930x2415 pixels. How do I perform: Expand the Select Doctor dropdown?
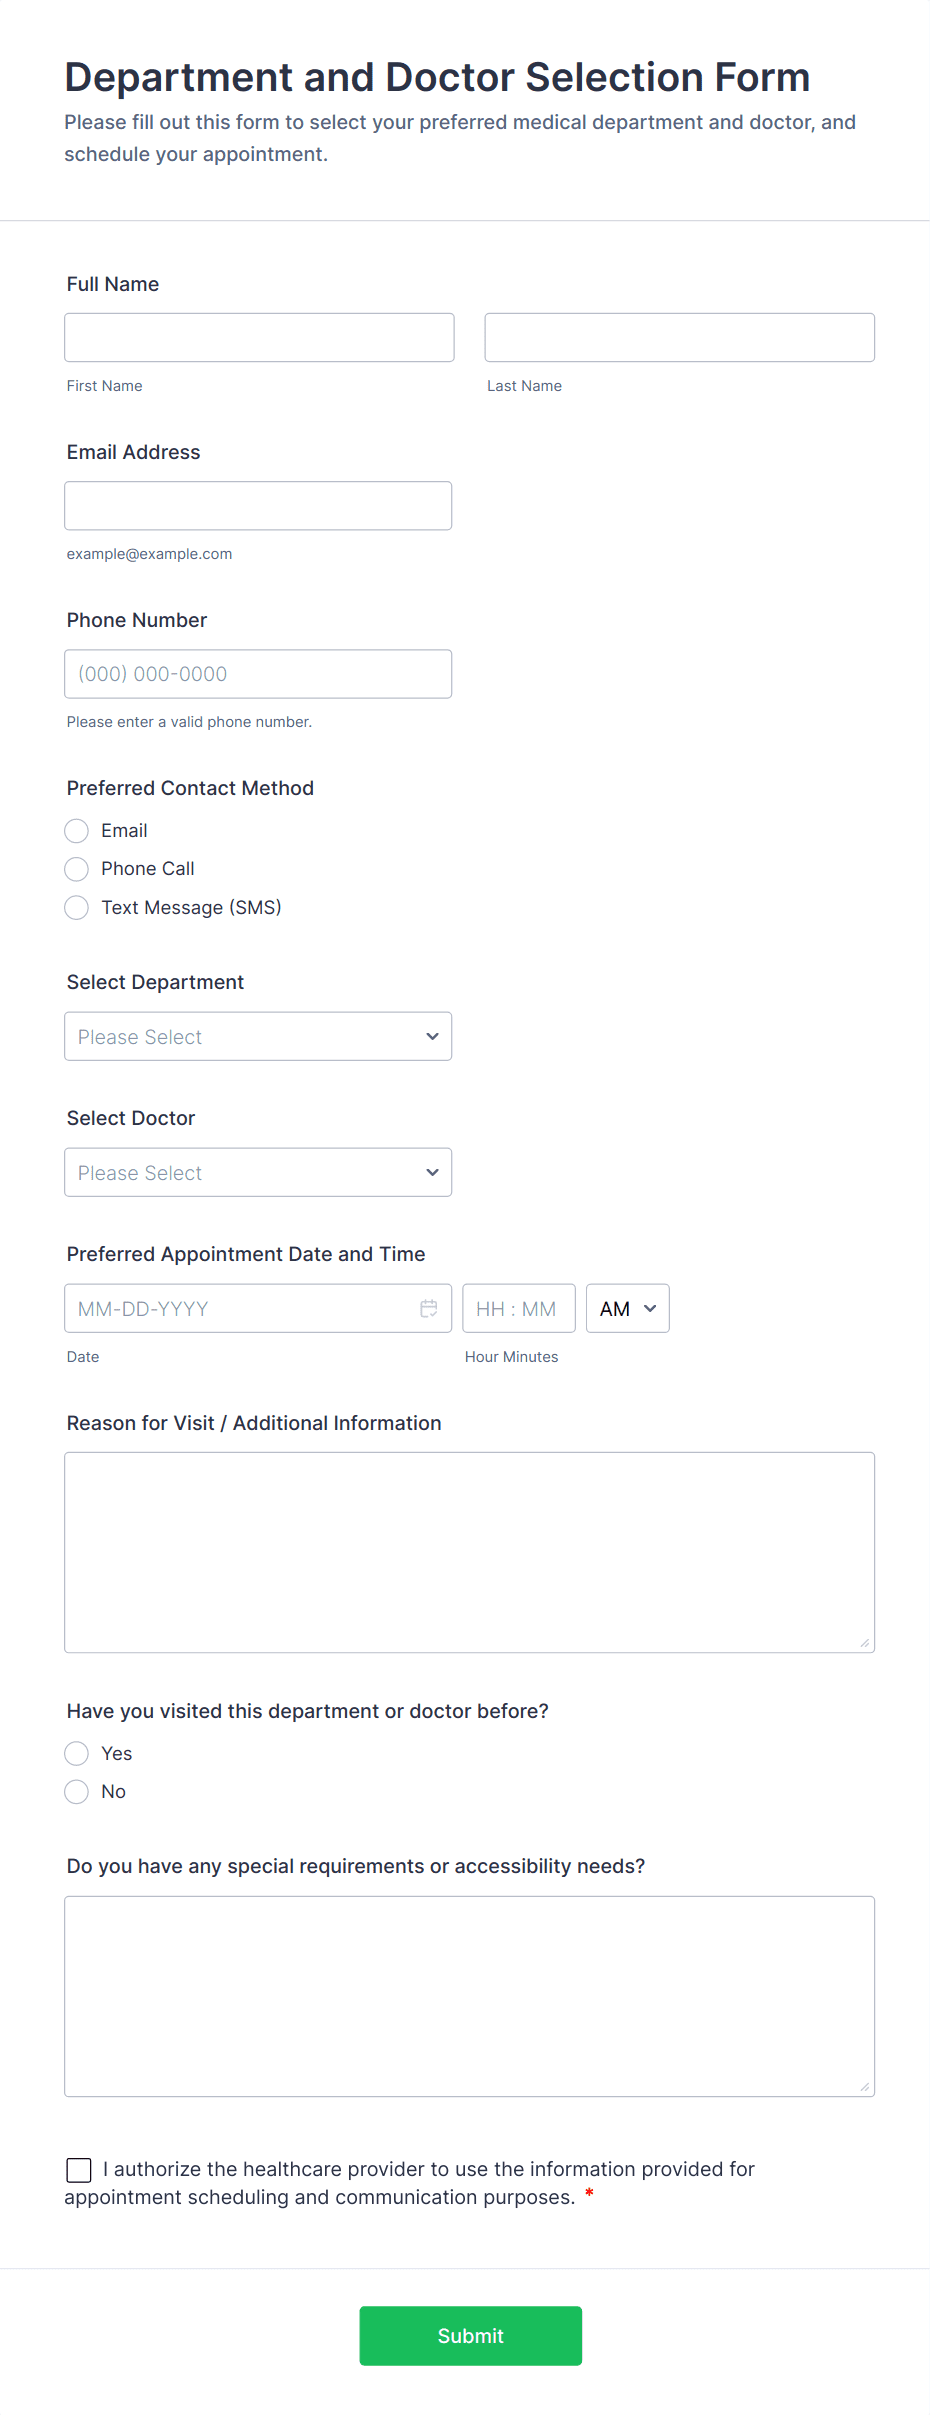tap(258, 1173)
